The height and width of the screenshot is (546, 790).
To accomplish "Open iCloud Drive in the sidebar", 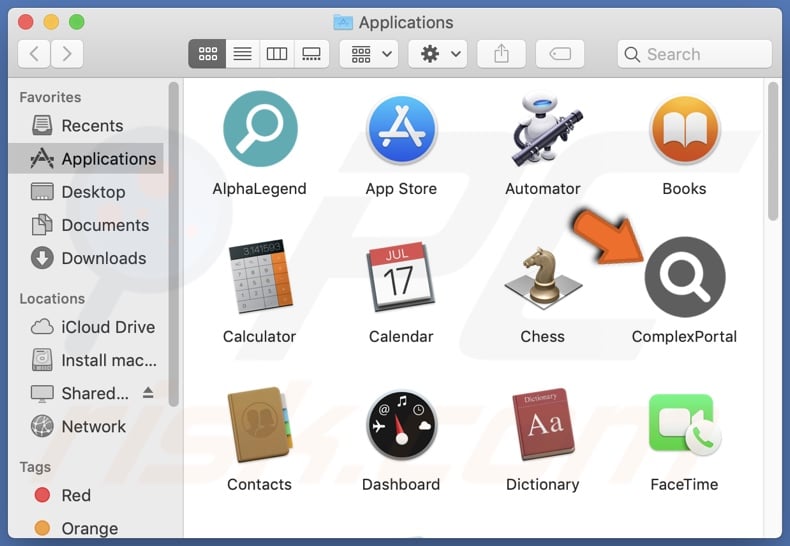I will 86,327.
